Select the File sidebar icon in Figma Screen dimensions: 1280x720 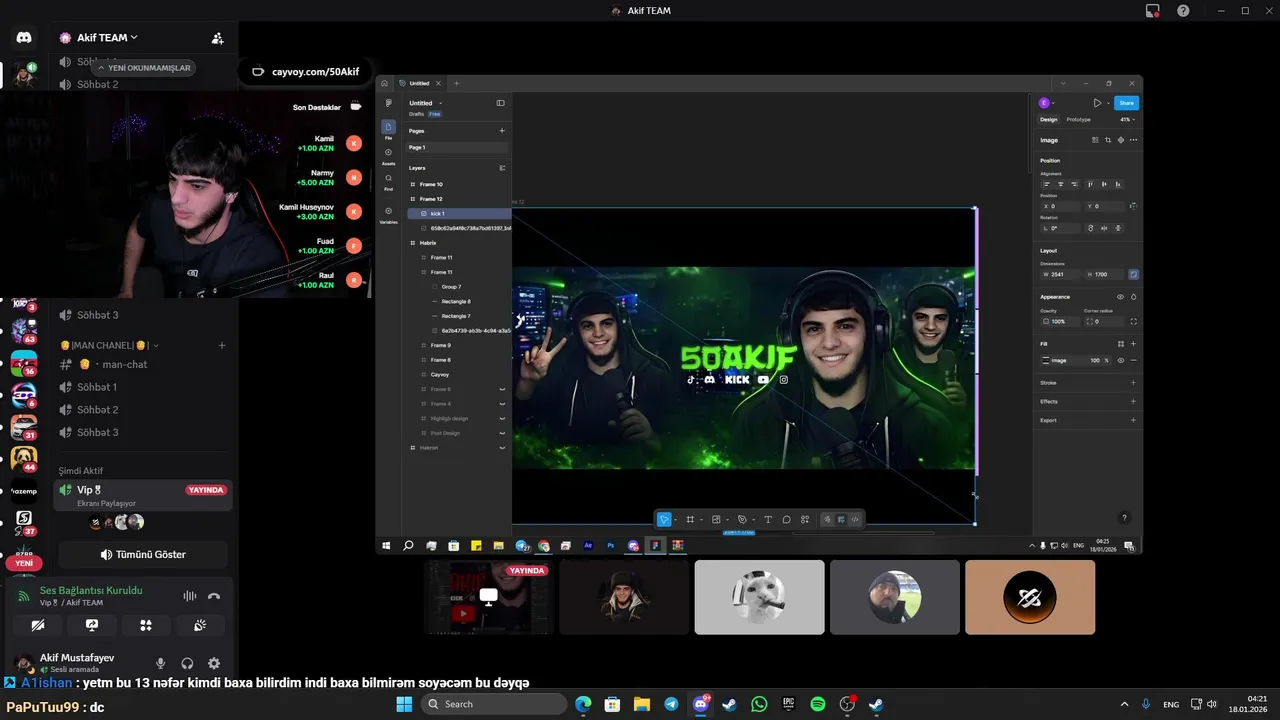click(388, 129)
